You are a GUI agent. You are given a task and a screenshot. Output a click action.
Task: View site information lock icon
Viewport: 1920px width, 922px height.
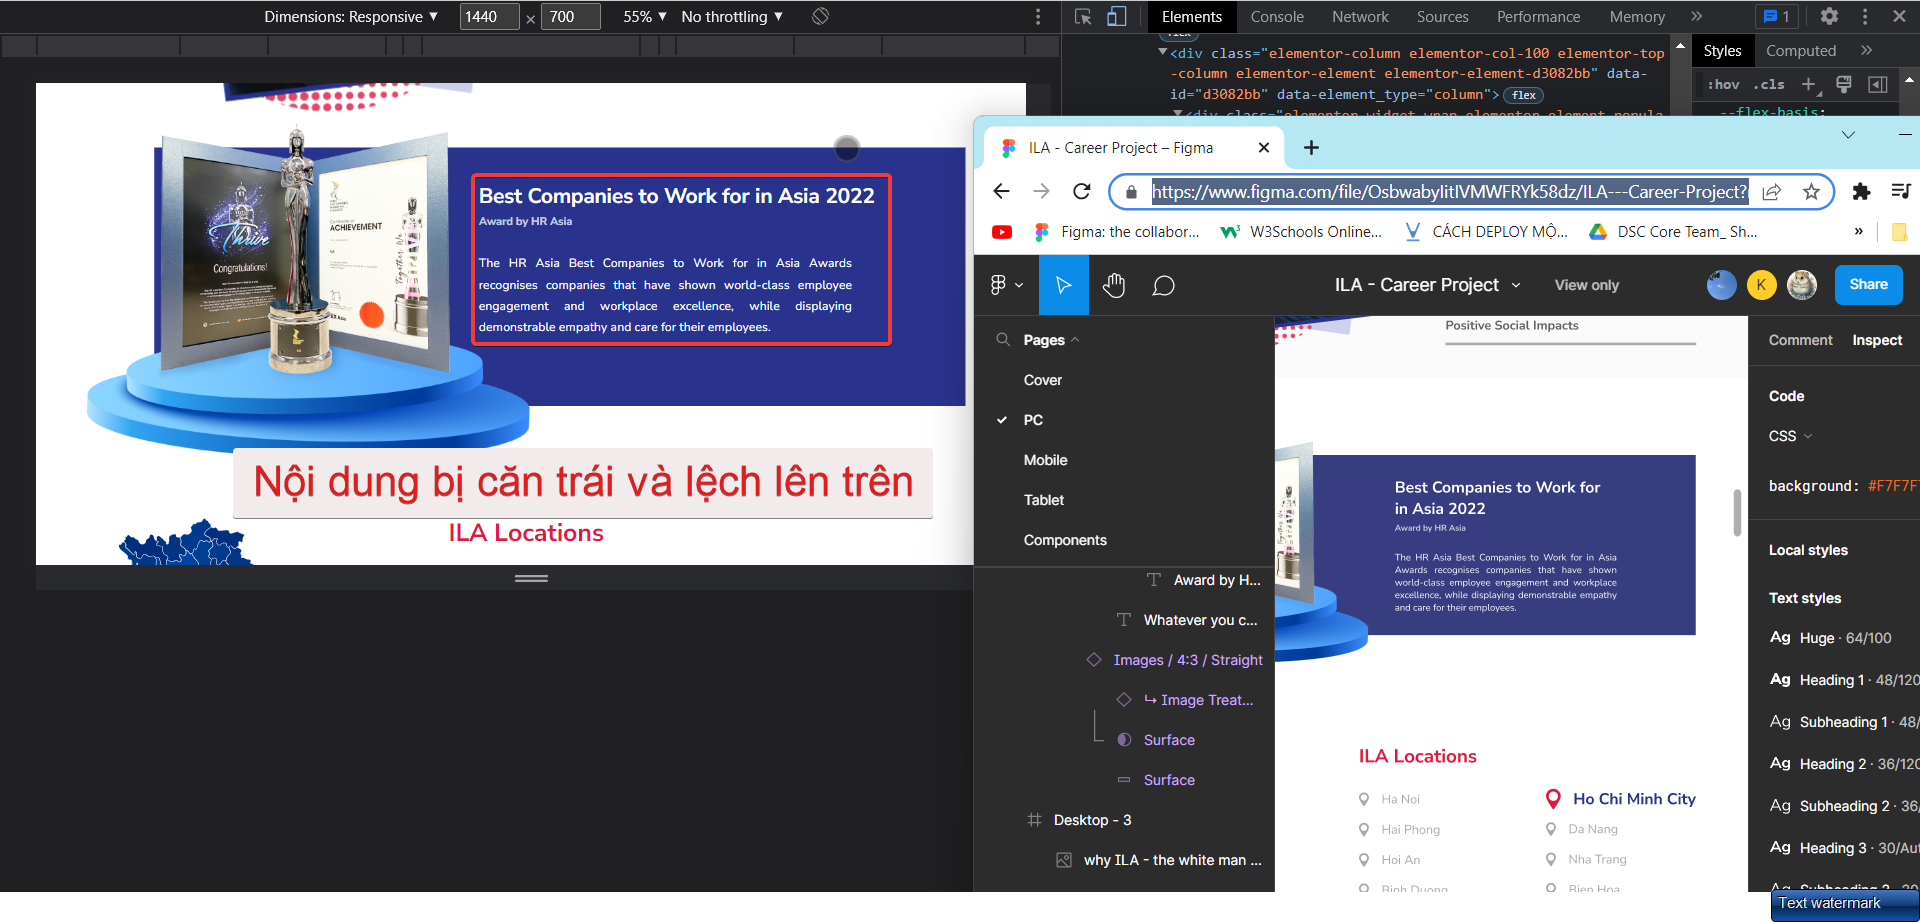coord(1131,192)
